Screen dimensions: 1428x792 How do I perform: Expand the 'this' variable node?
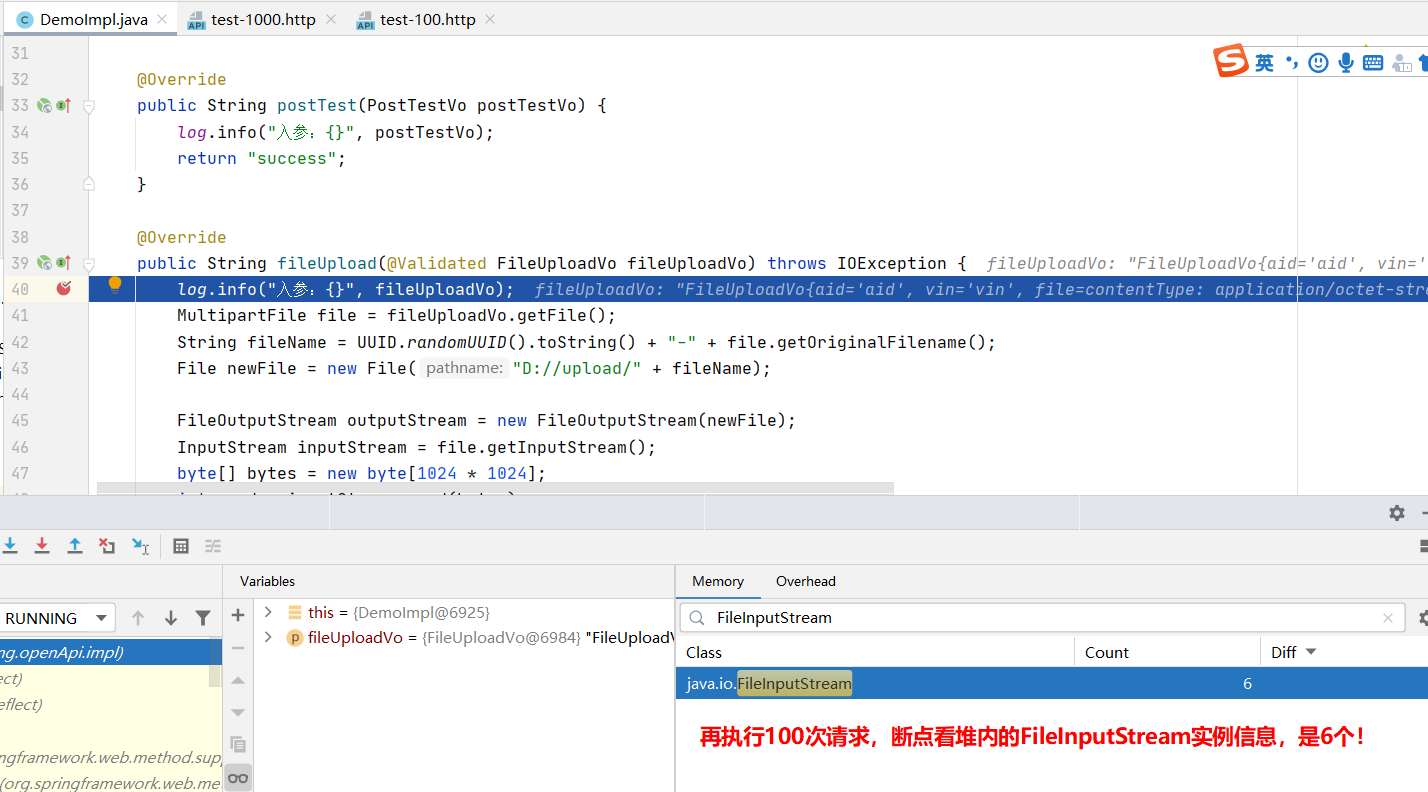268,611
